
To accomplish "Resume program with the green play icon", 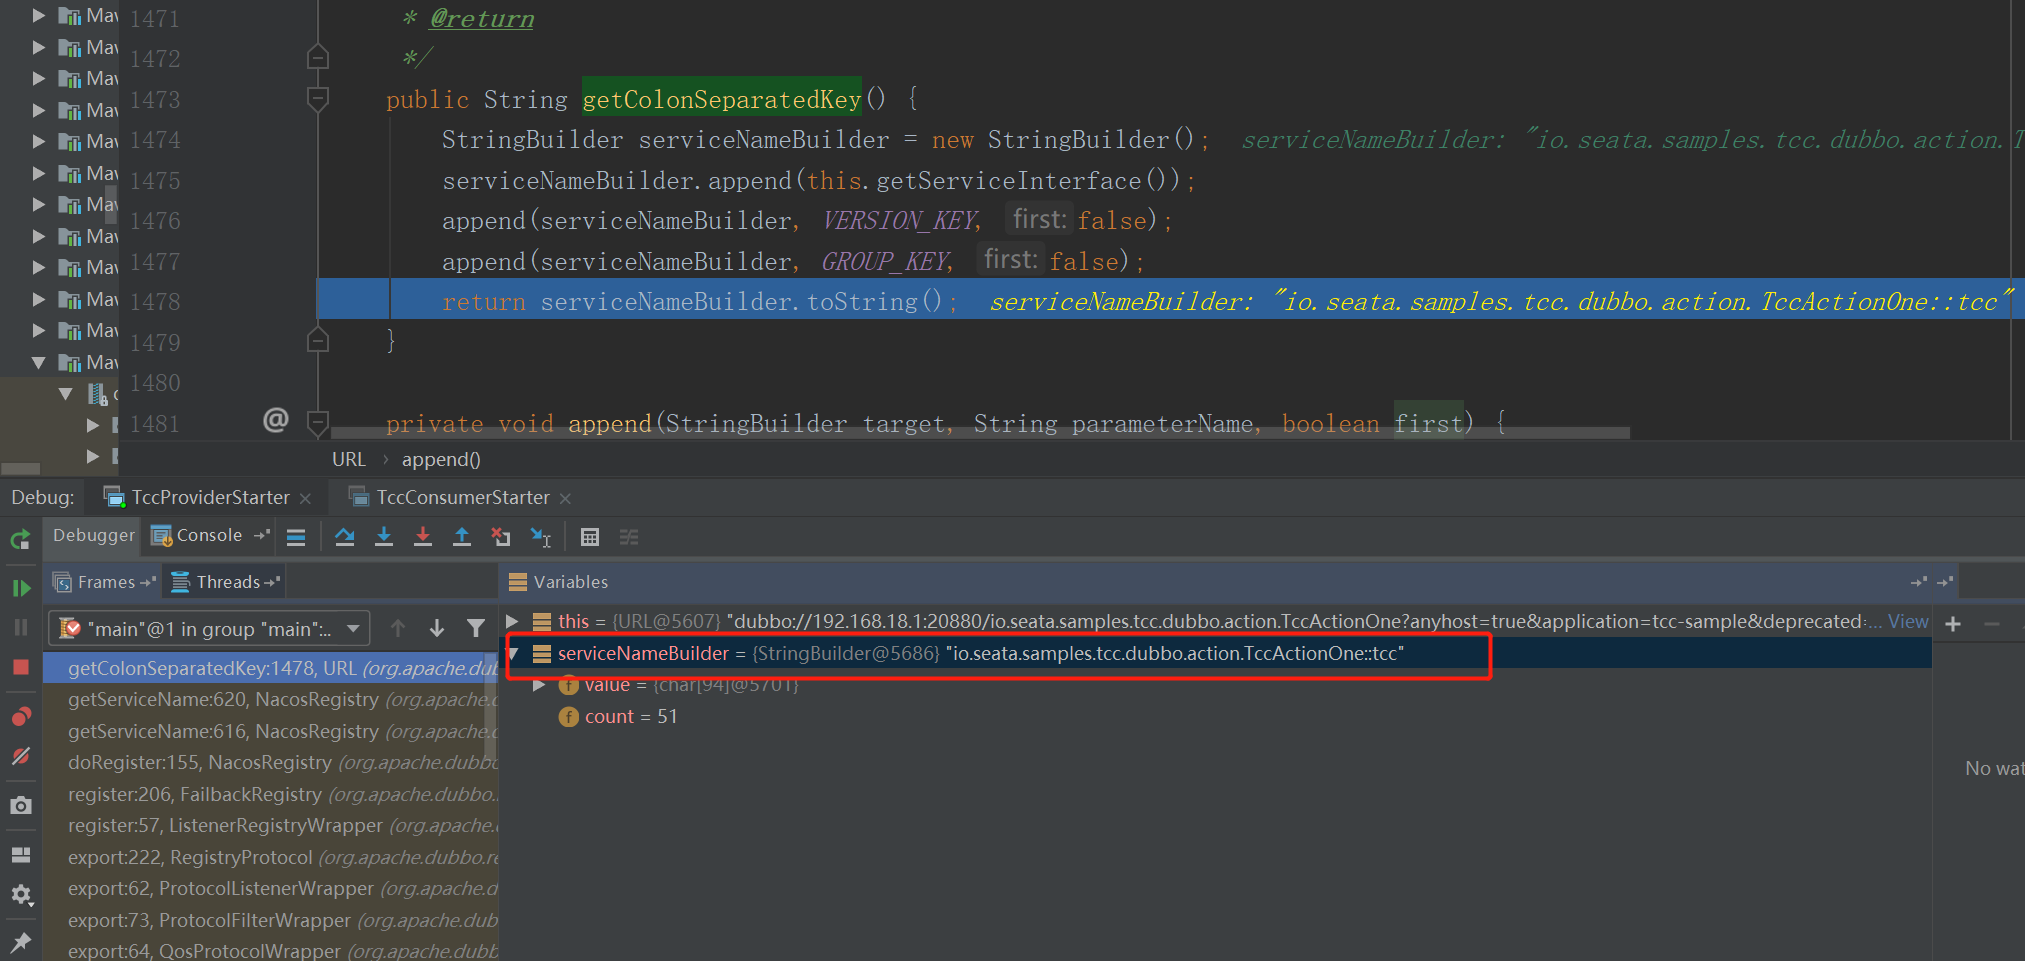I will click(x=20, y=588).
